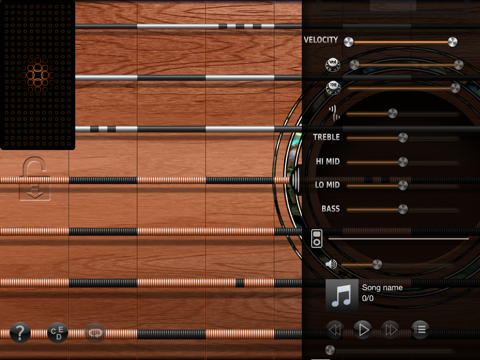
Task: Toggle the open padlock icon
Action: [34, 167]
